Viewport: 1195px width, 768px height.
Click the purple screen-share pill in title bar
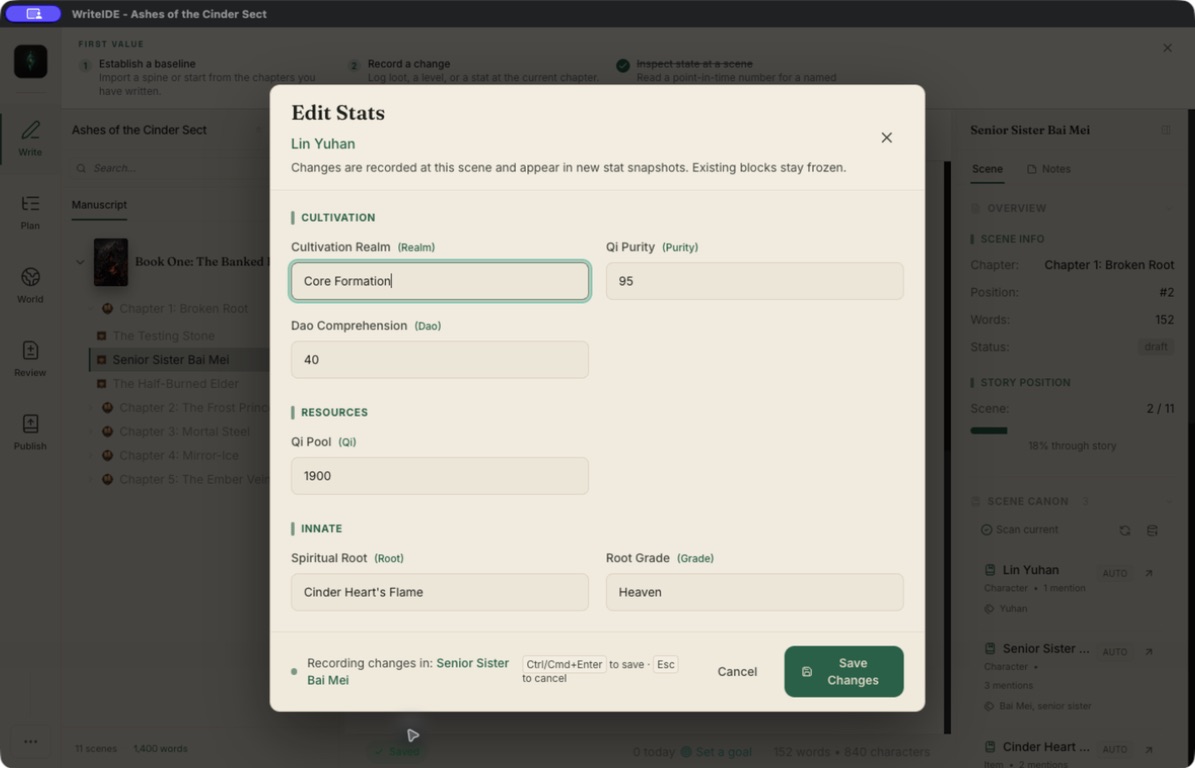point(34,14)
